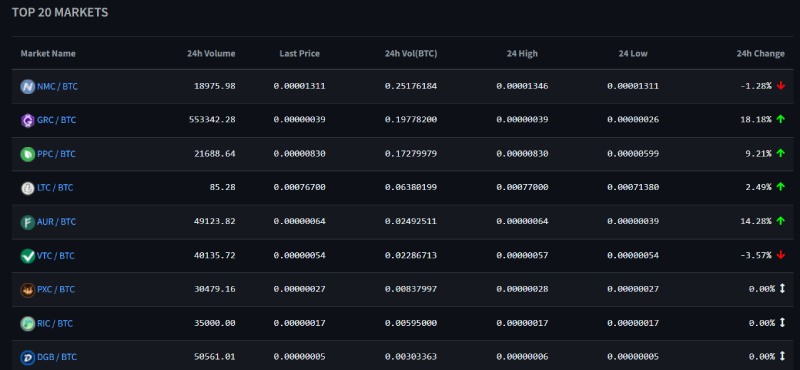Click the TOP 20 MARKETS heading
The image size is (800, 370).
(60, 12)
